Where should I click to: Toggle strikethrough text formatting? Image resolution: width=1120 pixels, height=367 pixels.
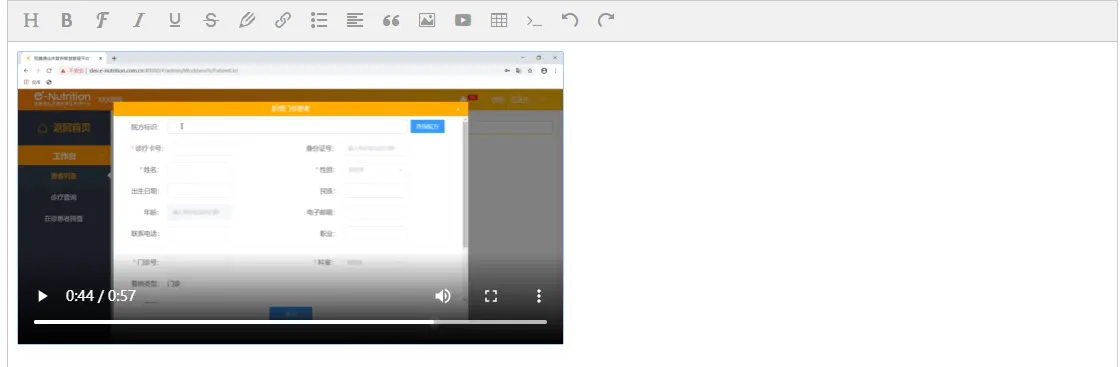[211, 20]
